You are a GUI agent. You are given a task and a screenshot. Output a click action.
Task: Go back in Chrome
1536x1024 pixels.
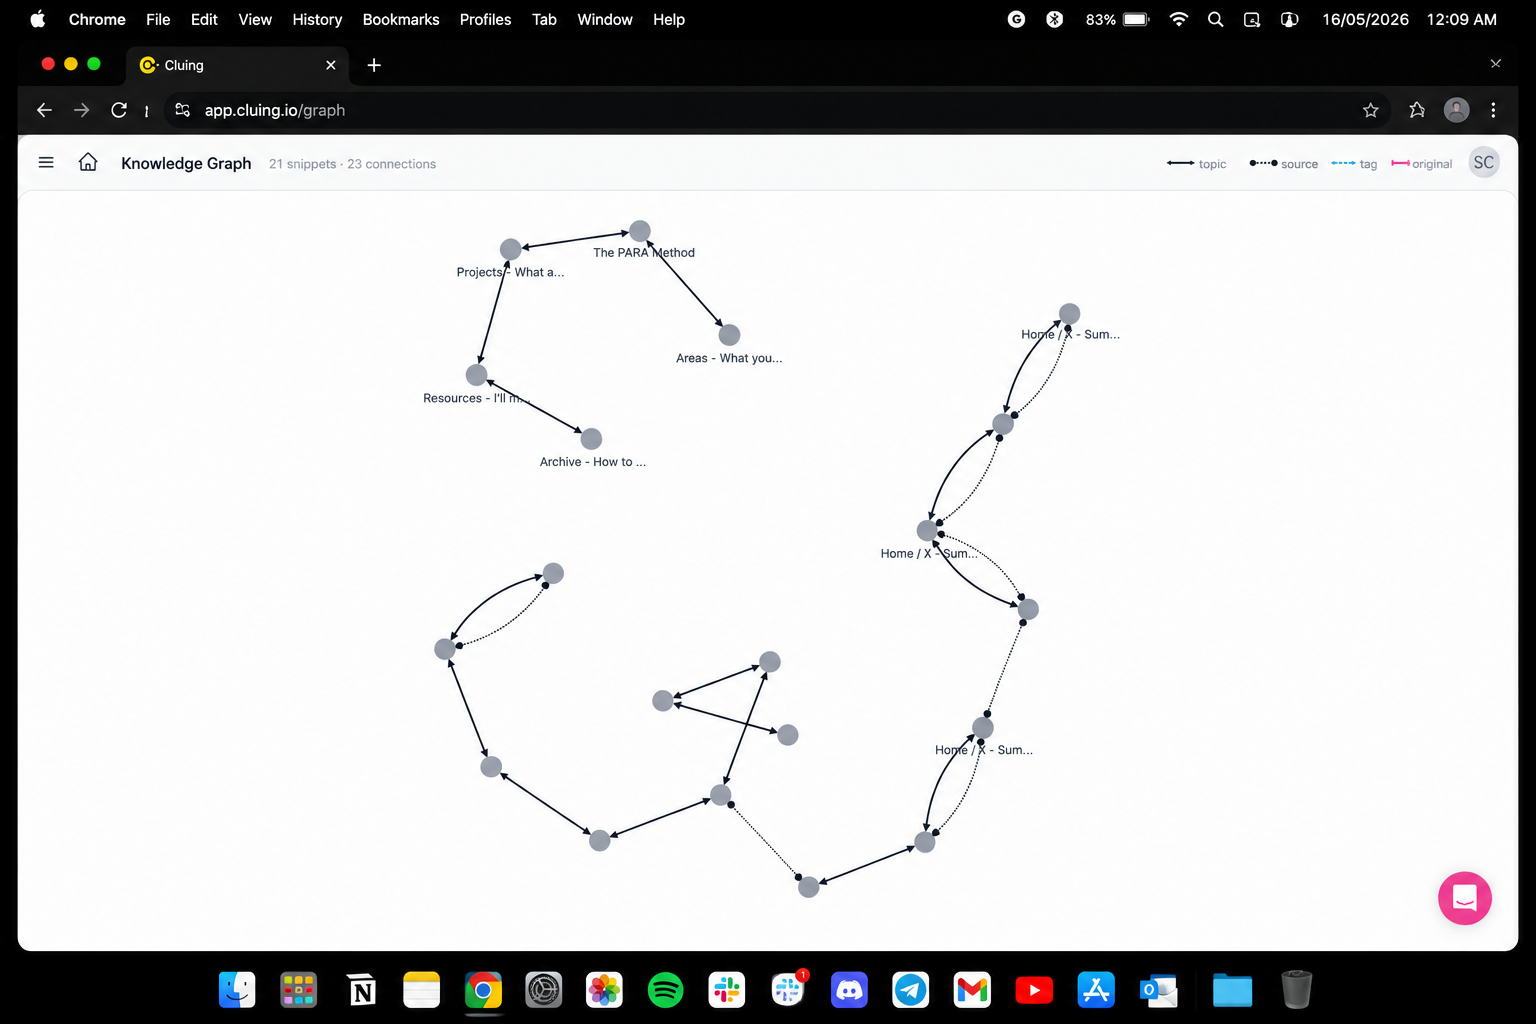pos(44,110)
